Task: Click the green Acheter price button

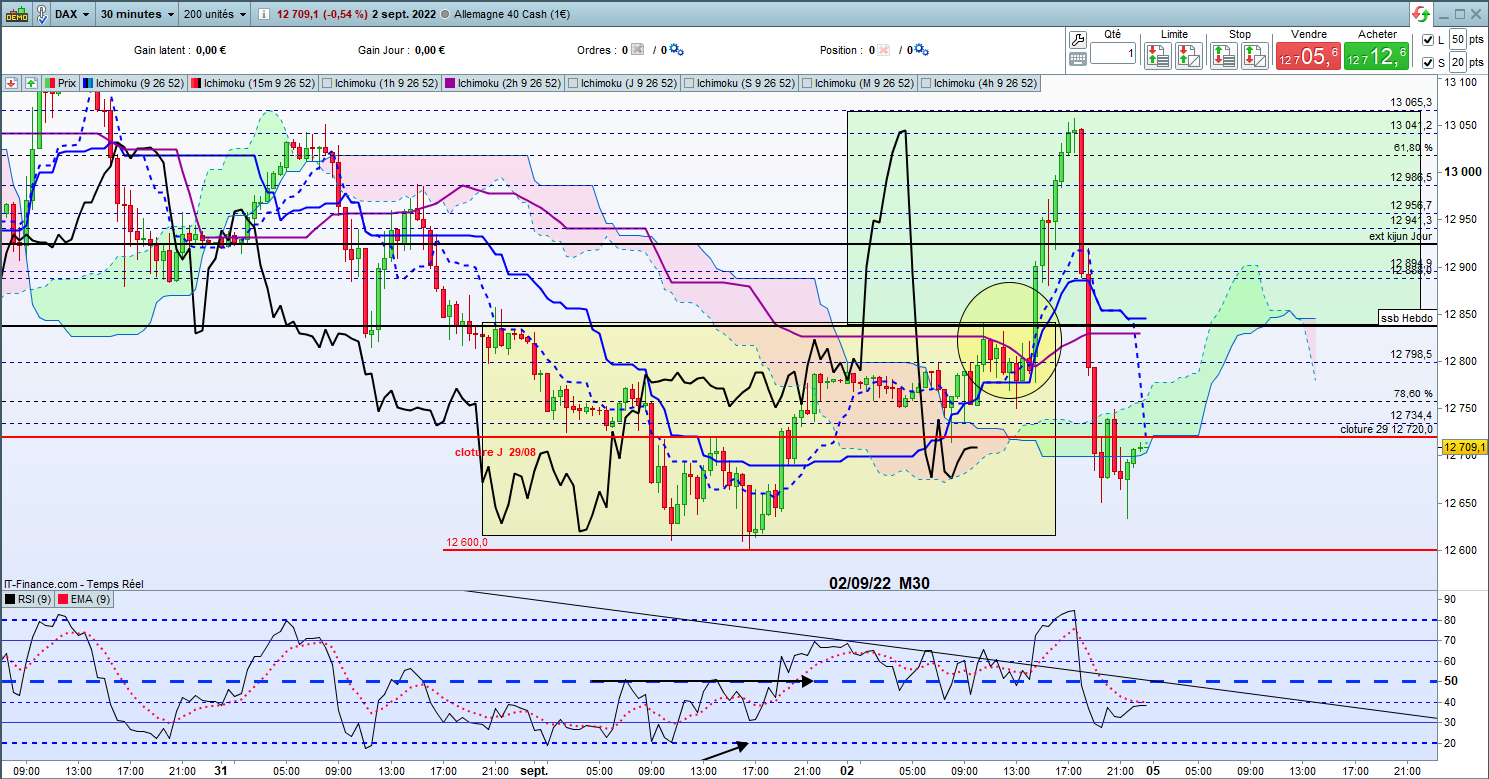Action: click(x=1377, y=57)
